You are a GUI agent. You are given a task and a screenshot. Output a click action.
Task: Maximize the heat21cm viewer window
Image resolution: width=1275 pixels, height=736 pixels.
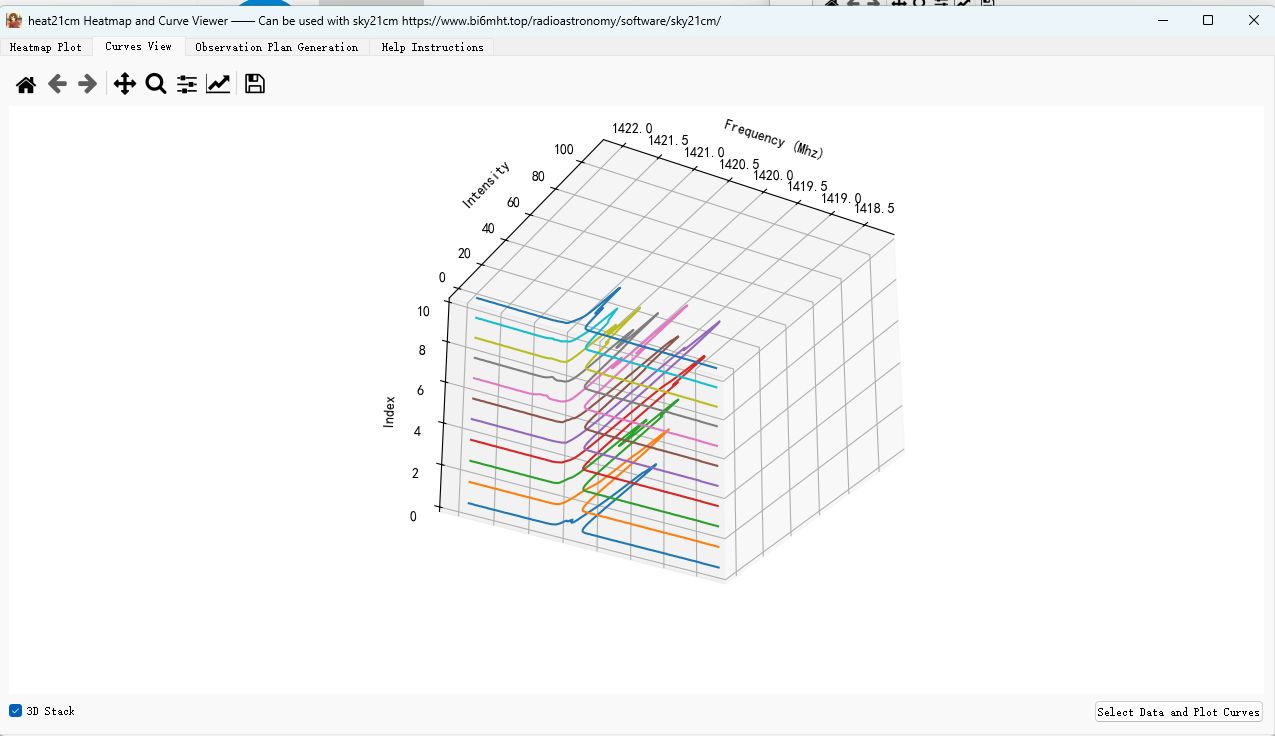1207,20
